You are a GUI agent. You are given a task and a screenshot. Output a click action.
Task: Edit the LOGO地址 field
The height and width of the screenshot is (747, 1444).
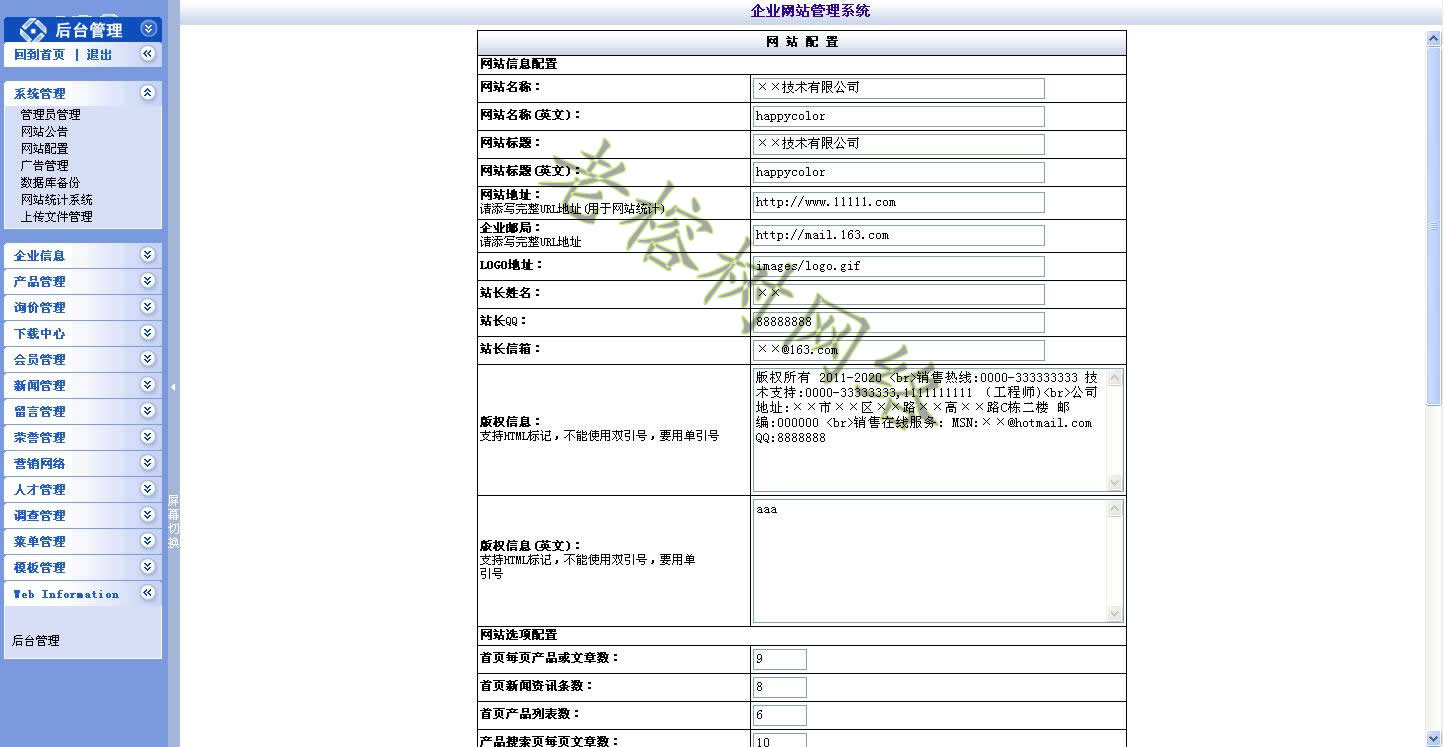(898, 266)
